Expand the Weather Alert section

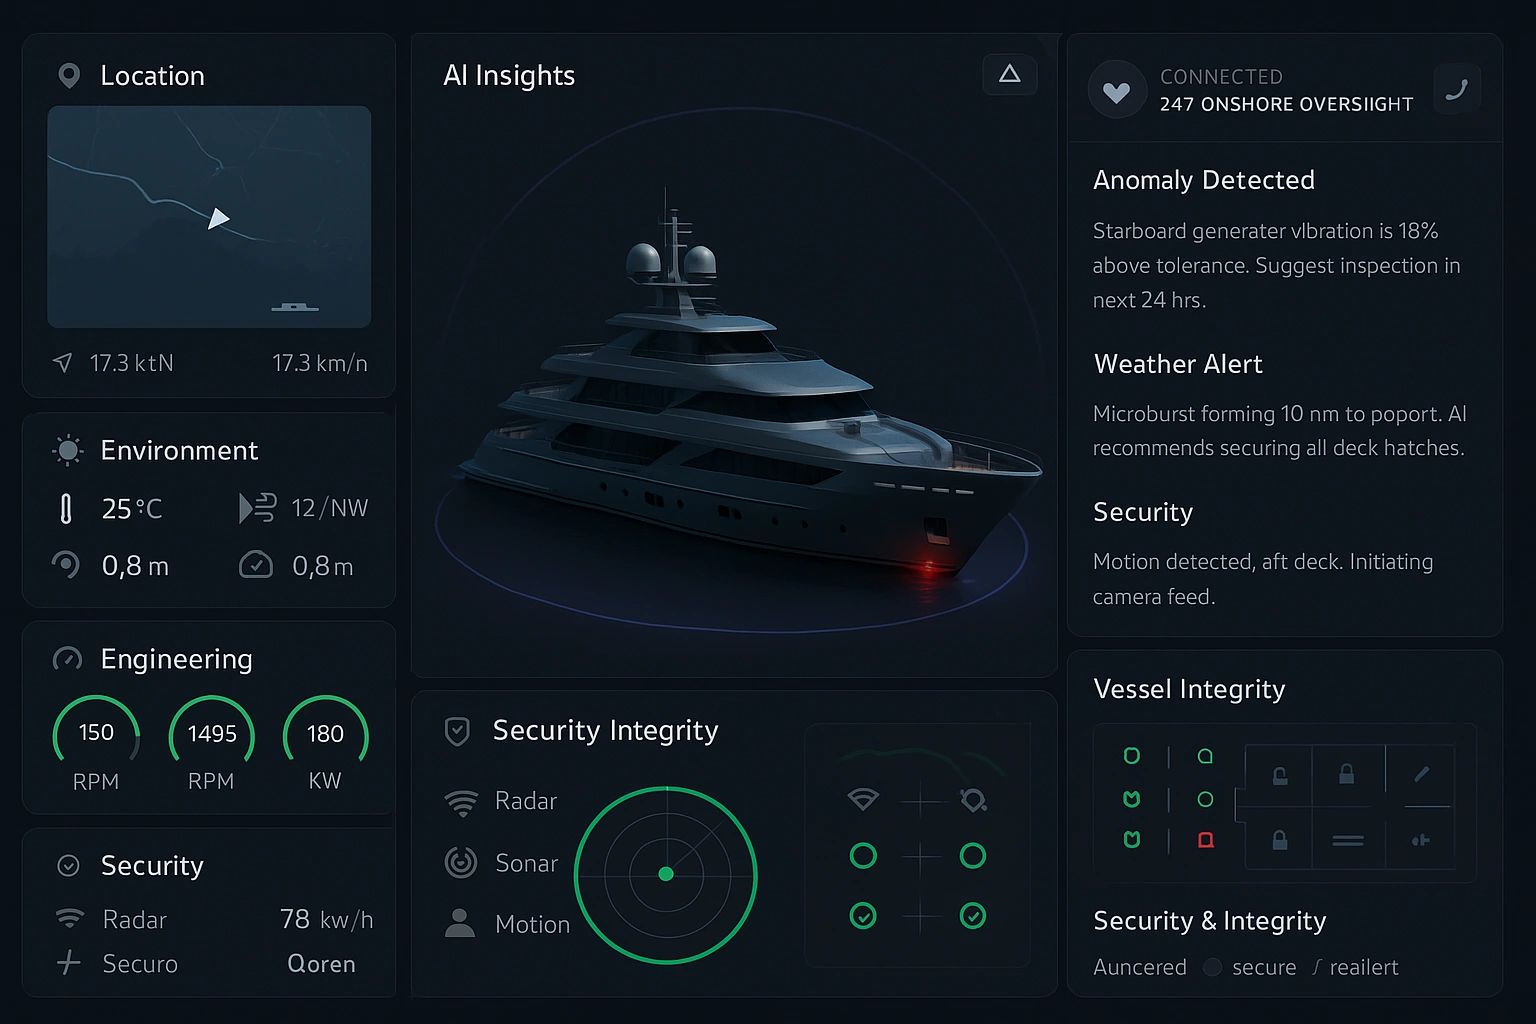1178,364
